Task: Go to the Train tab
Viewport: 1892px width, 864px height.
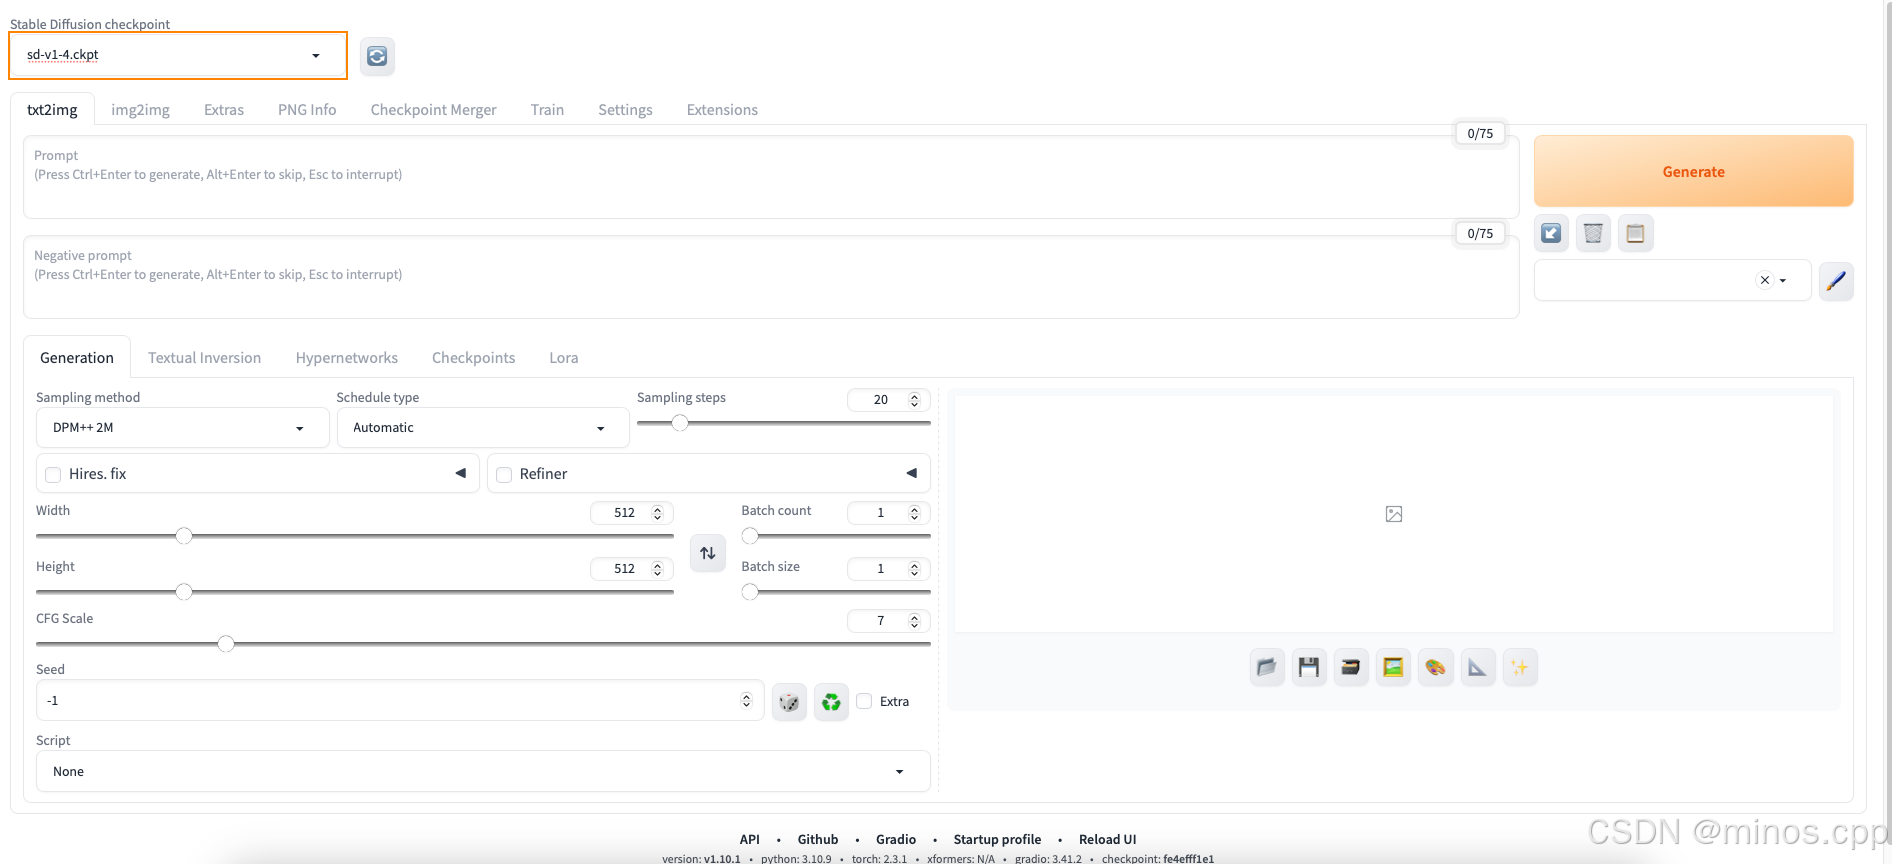Action: 547,110
